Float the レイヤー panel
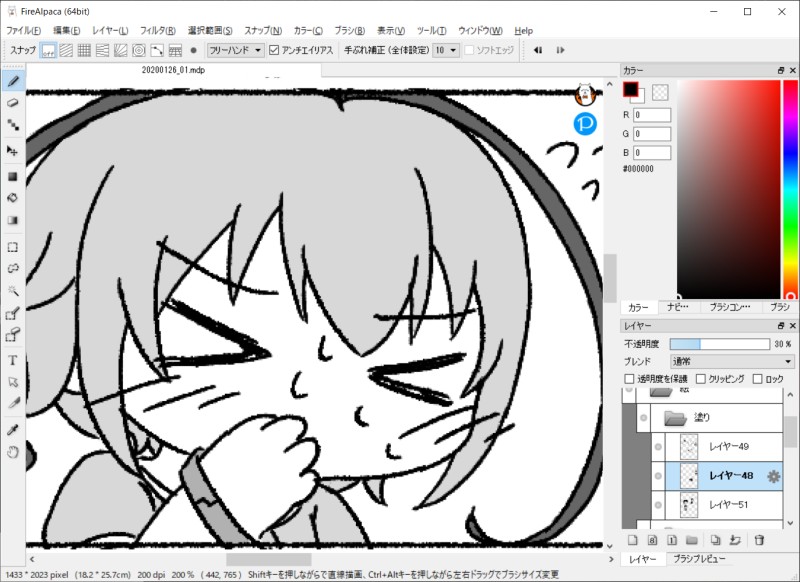 click(781, 325)
